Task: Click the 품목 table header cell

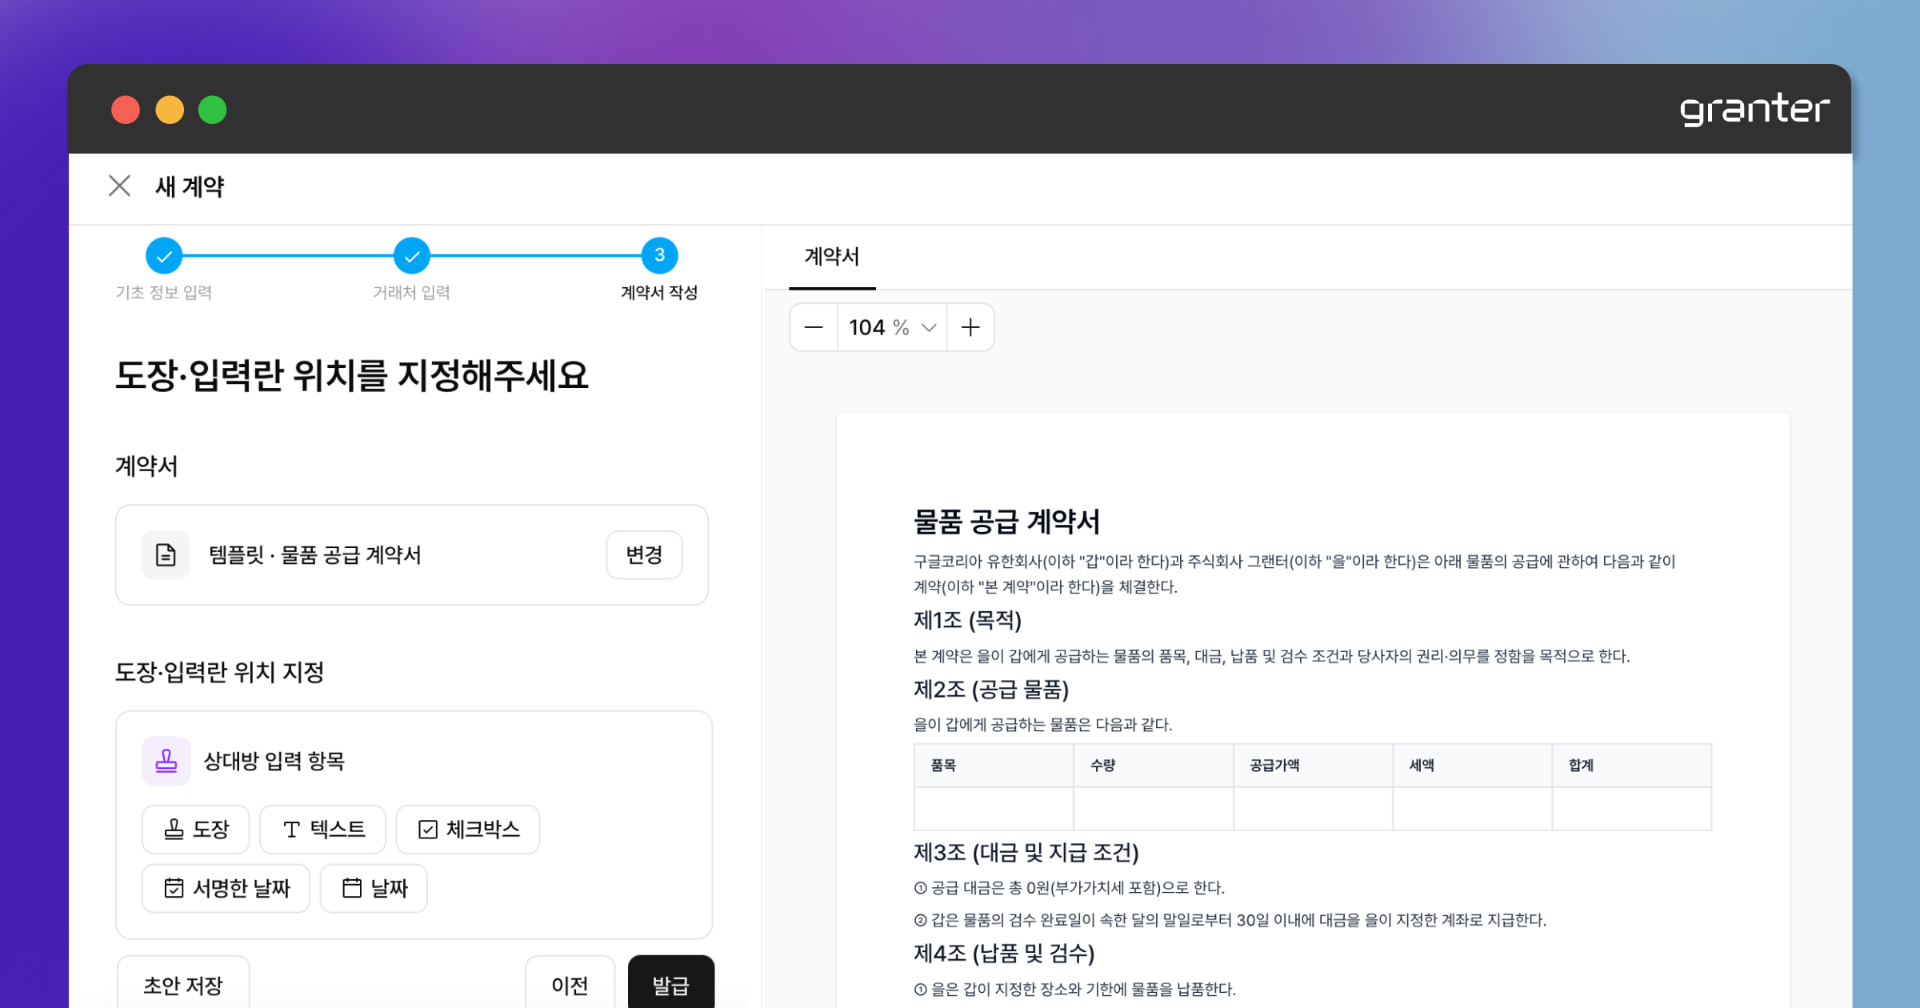Action: click(x=994, y=765)
